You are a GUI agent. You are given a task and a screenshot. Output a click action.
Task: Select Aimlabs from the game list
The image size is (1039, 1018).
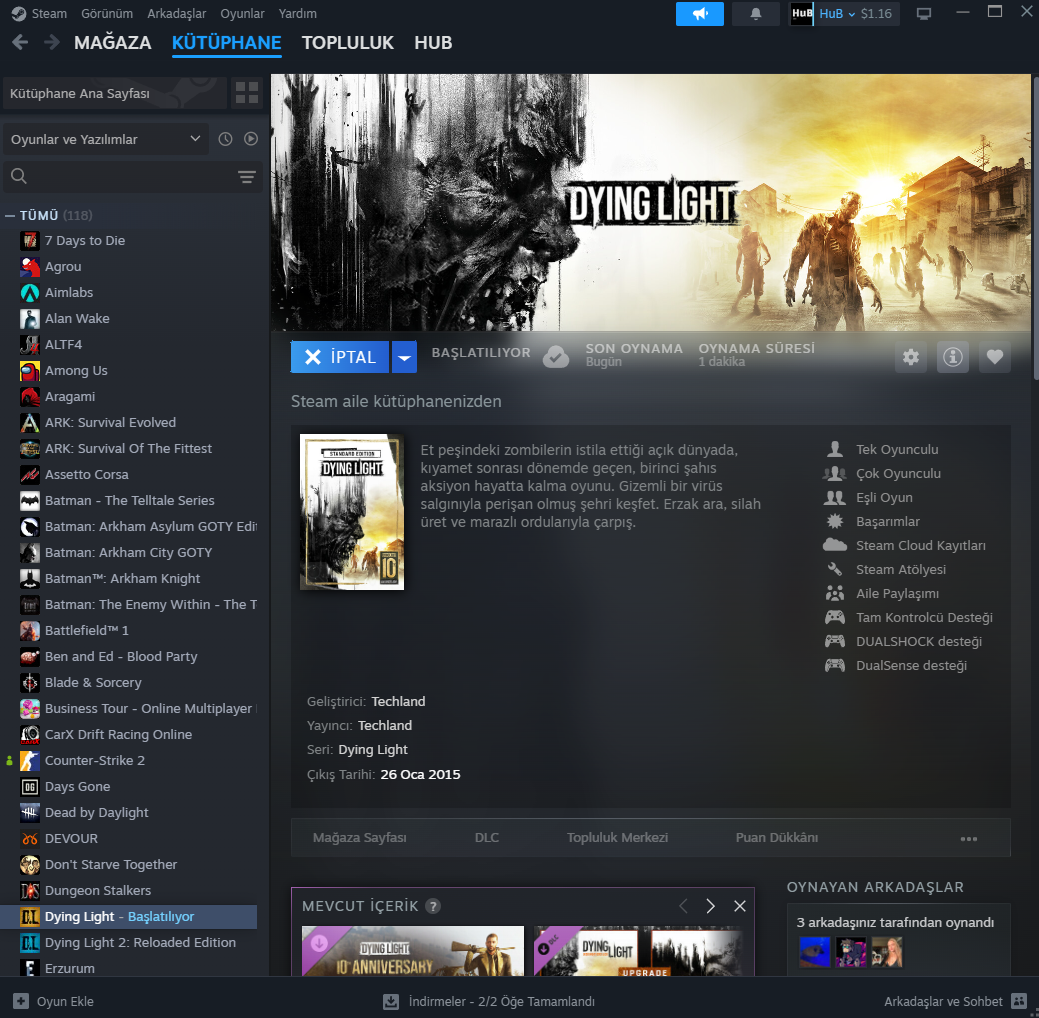tap(129, 292)
